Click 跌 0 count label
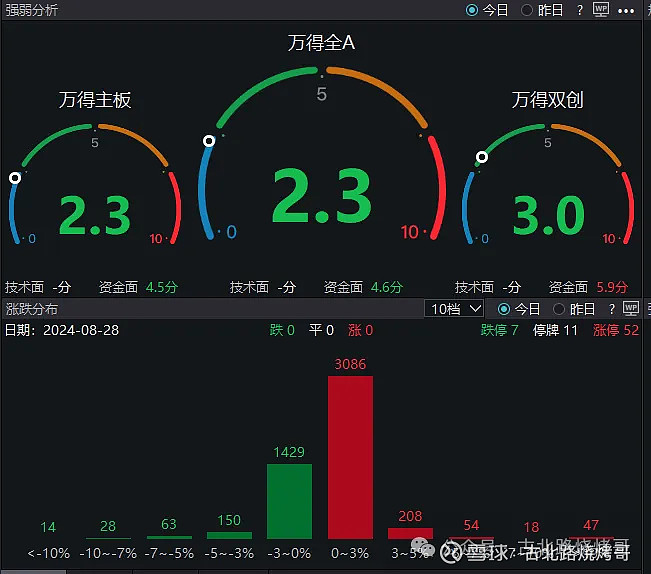This screenshot has height=574, width=651. point(282,330)
